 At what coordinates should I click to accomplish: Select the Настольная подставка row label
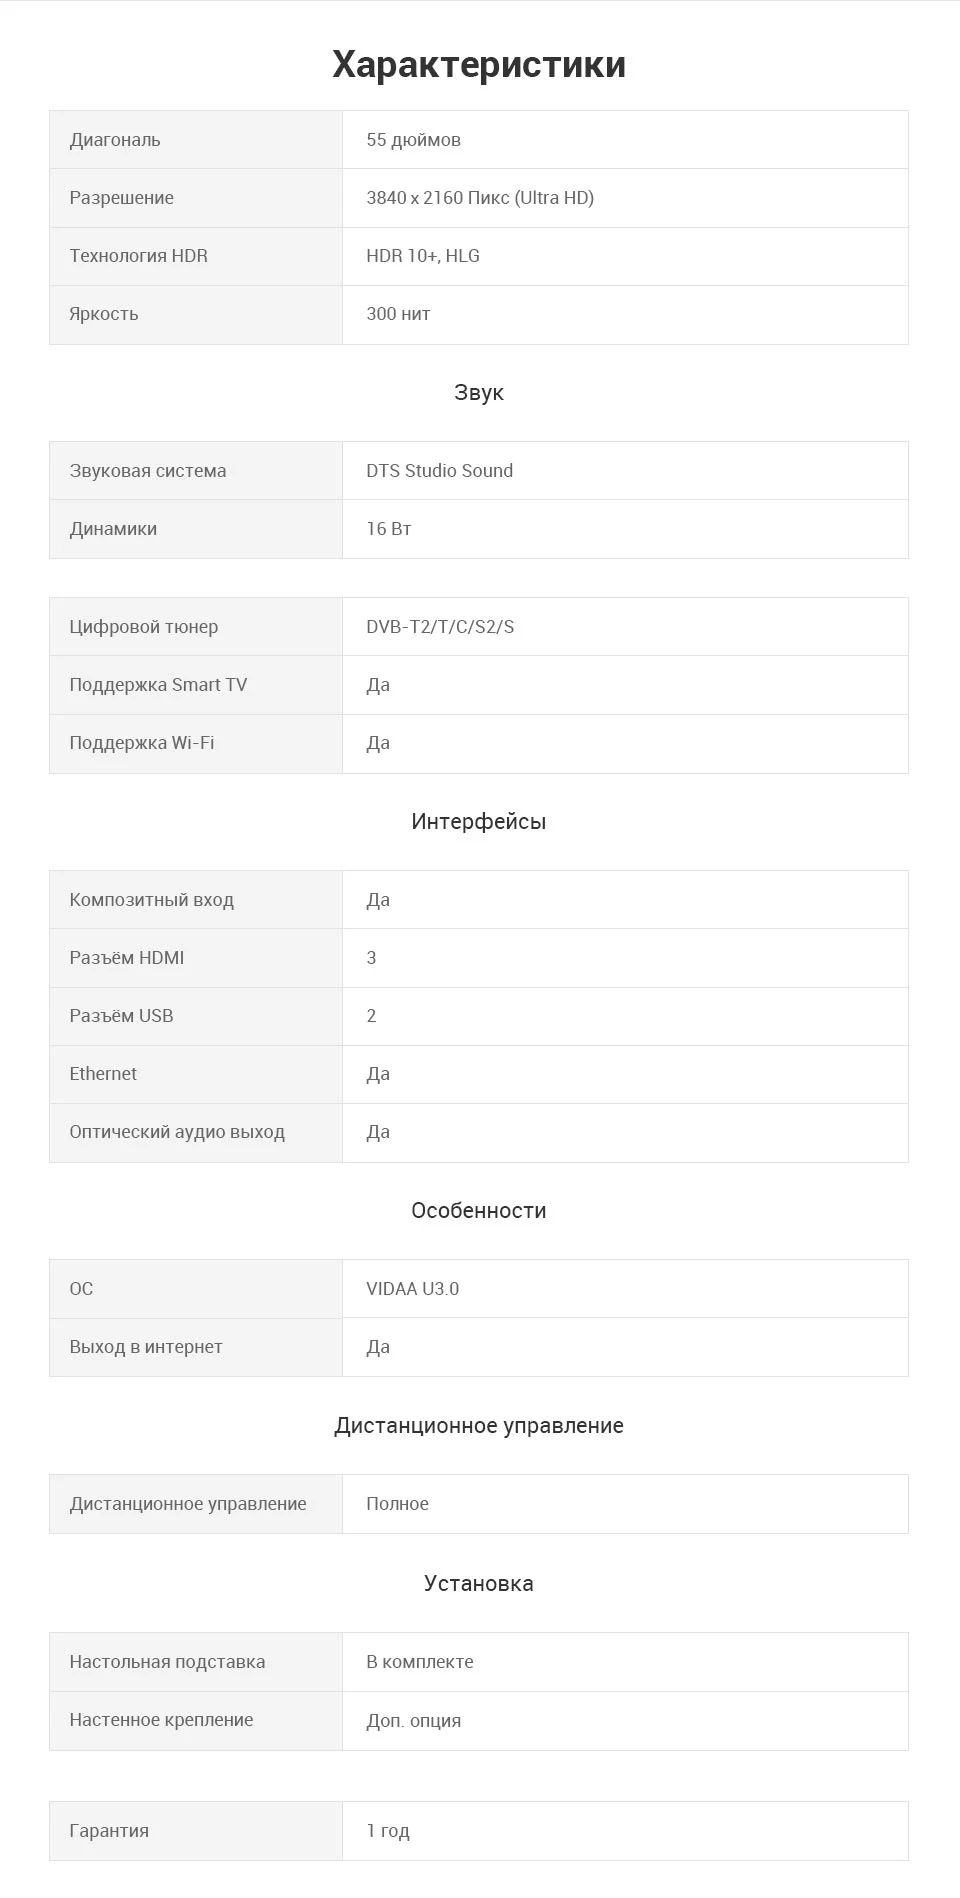(167, 1662)
